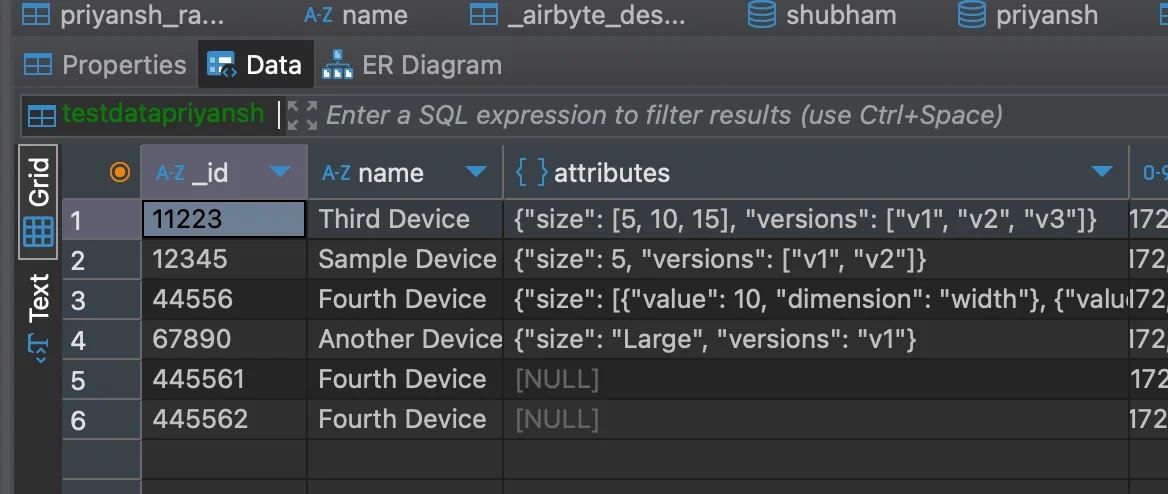Click the JSON braces icon in attributes header
This screenshot has height=494, width=1168.
click(531, 173)
